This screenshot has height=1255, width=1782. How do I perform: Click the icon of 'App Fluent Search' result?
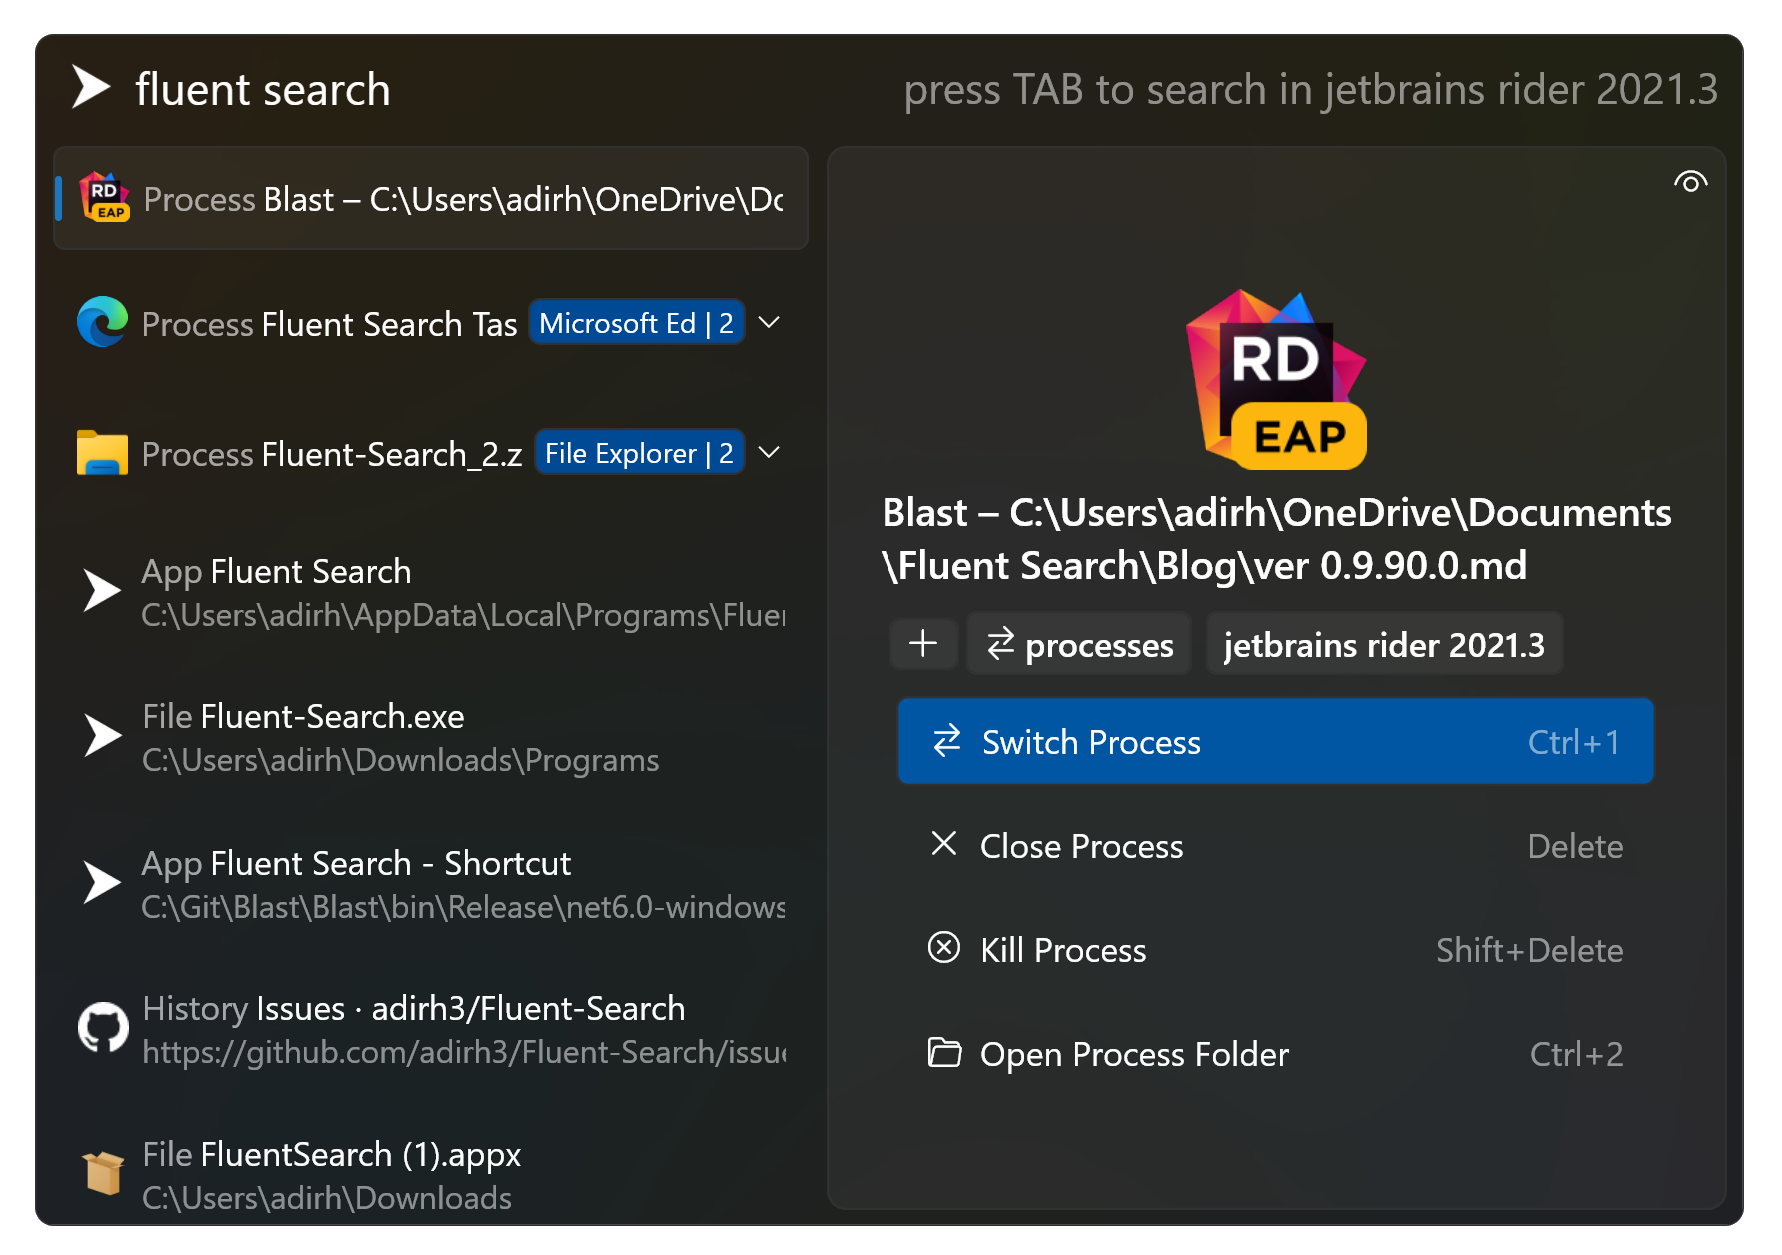(101, 590)
